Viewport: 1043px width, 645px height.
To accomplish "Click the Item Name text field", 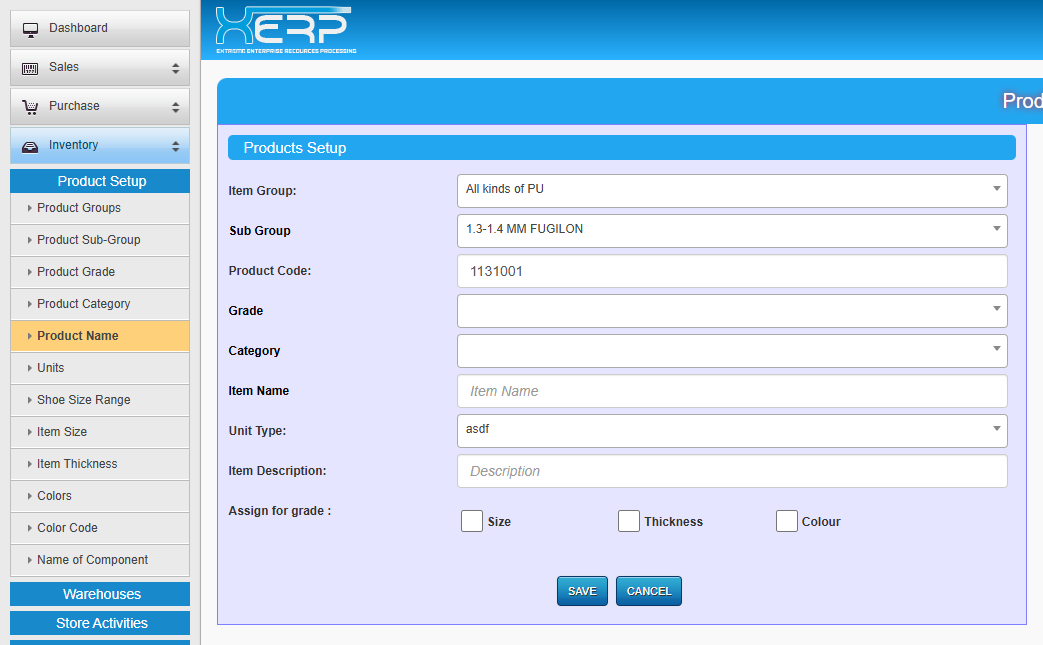I will coord(731,391).
